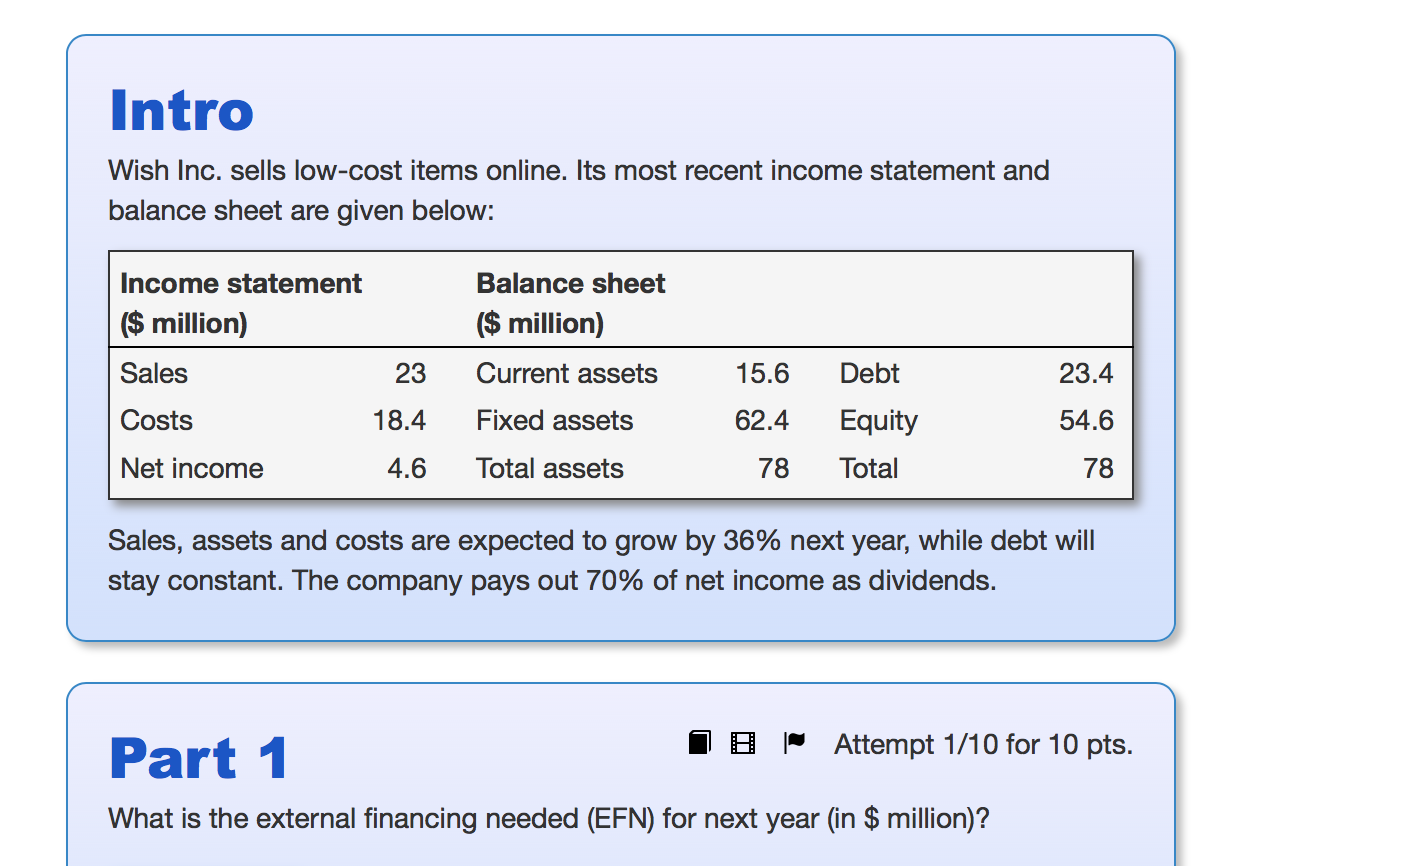This screenshot has width=1408, height=866.
Task: Click the 'Attempt 1/10 for 10 pts.' text
Action: pos(983,744)
